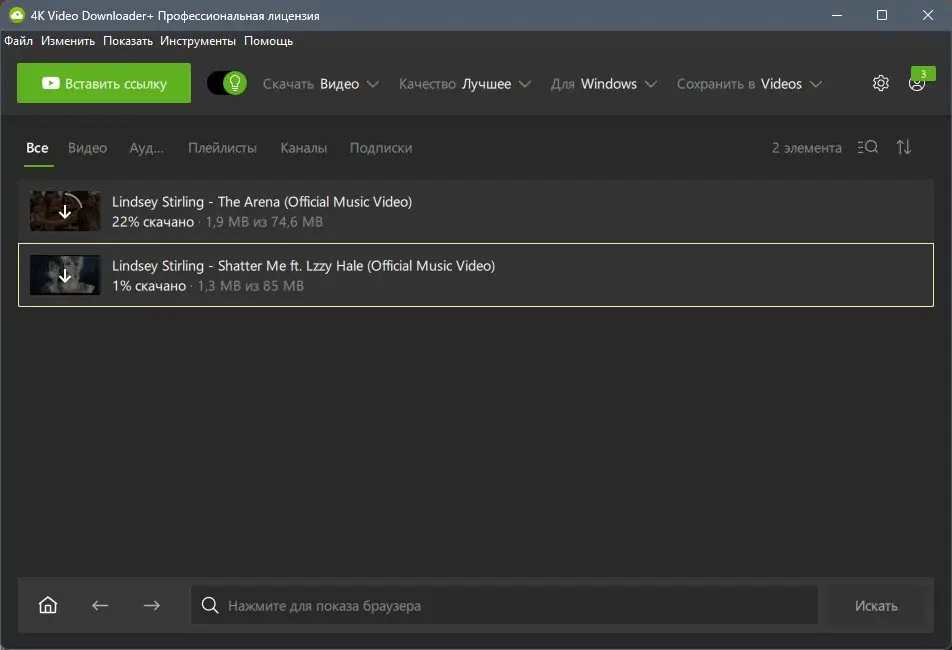Click the magnifier icon in the browser bar
This screenshot has width=952, height=650.
tap(210, 605)
